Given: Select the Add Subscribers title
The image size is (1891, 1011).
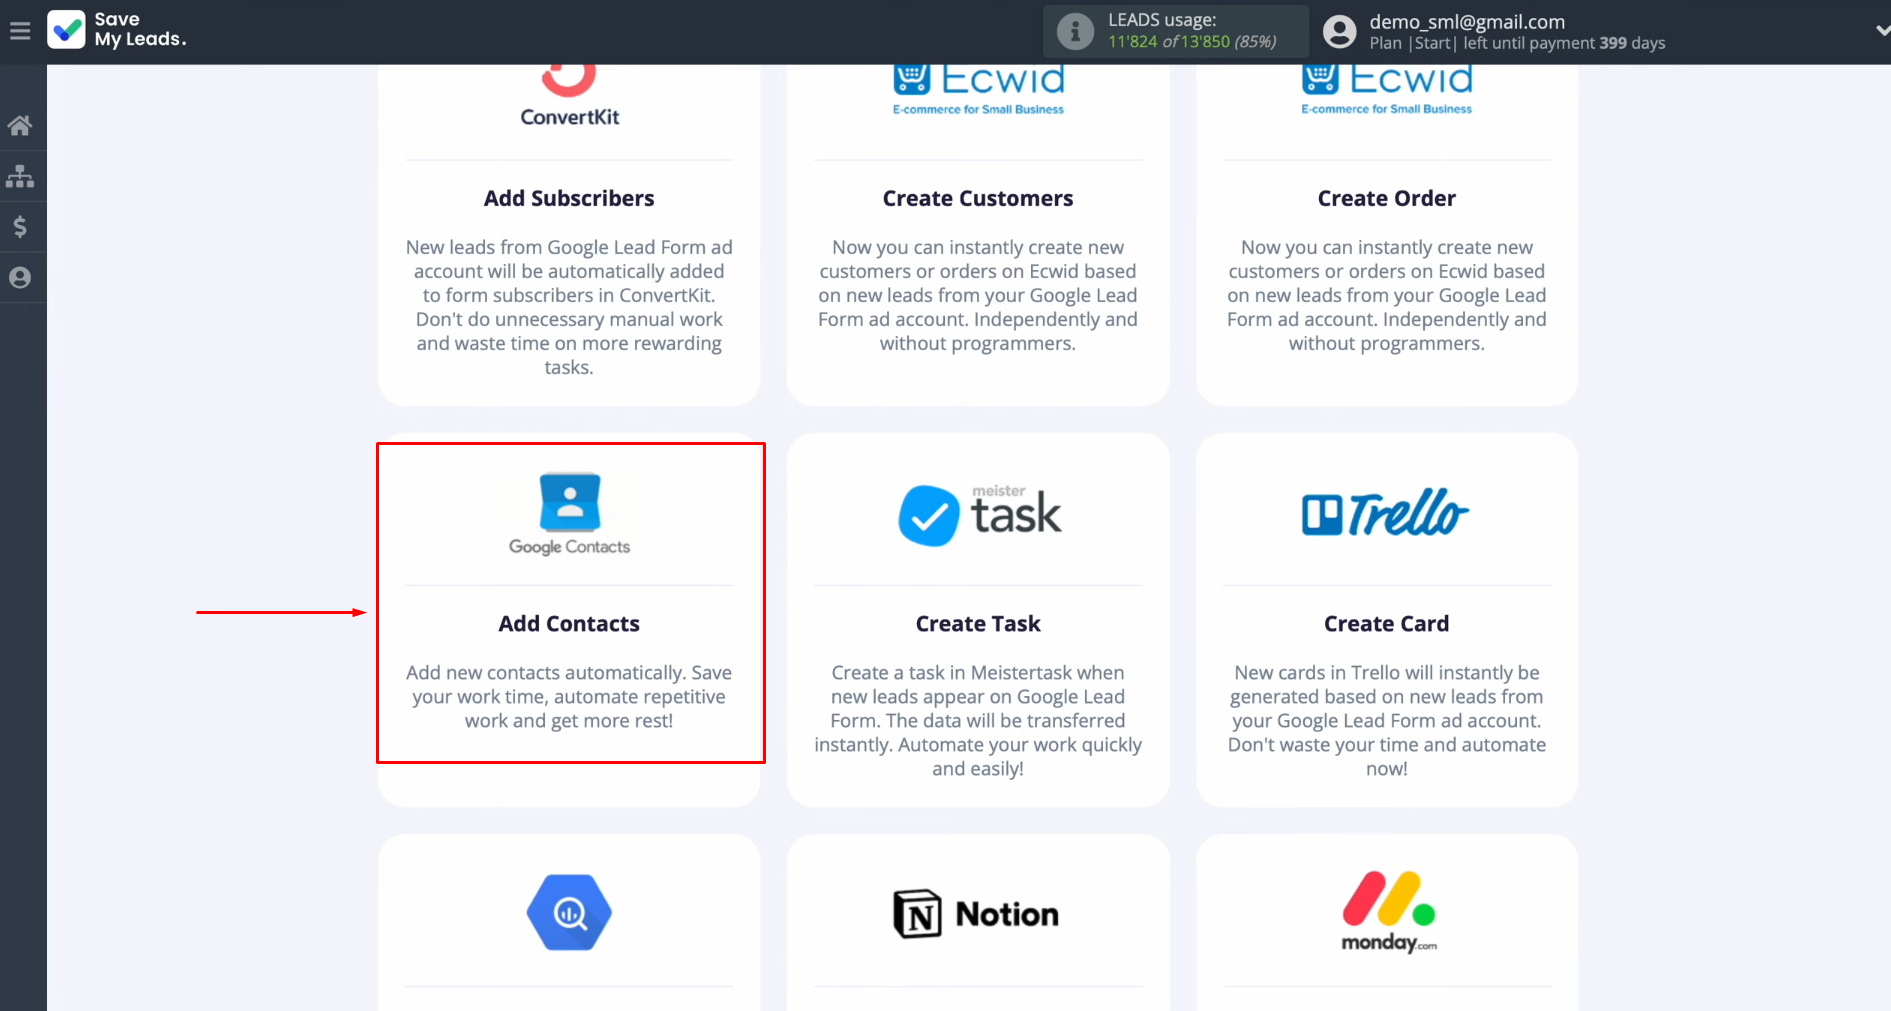Looking at the screenshot, I should [x=569, y=198].
